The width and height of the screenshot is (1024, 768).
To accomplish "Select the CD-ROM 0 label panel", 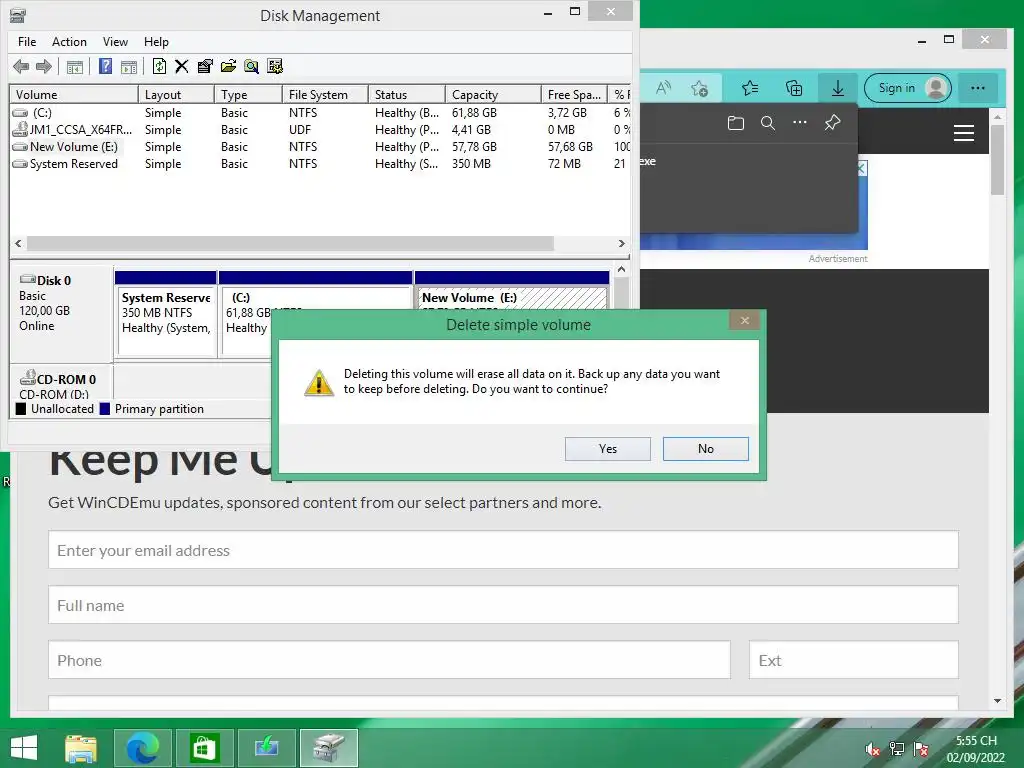I will (x=61, y=384).
